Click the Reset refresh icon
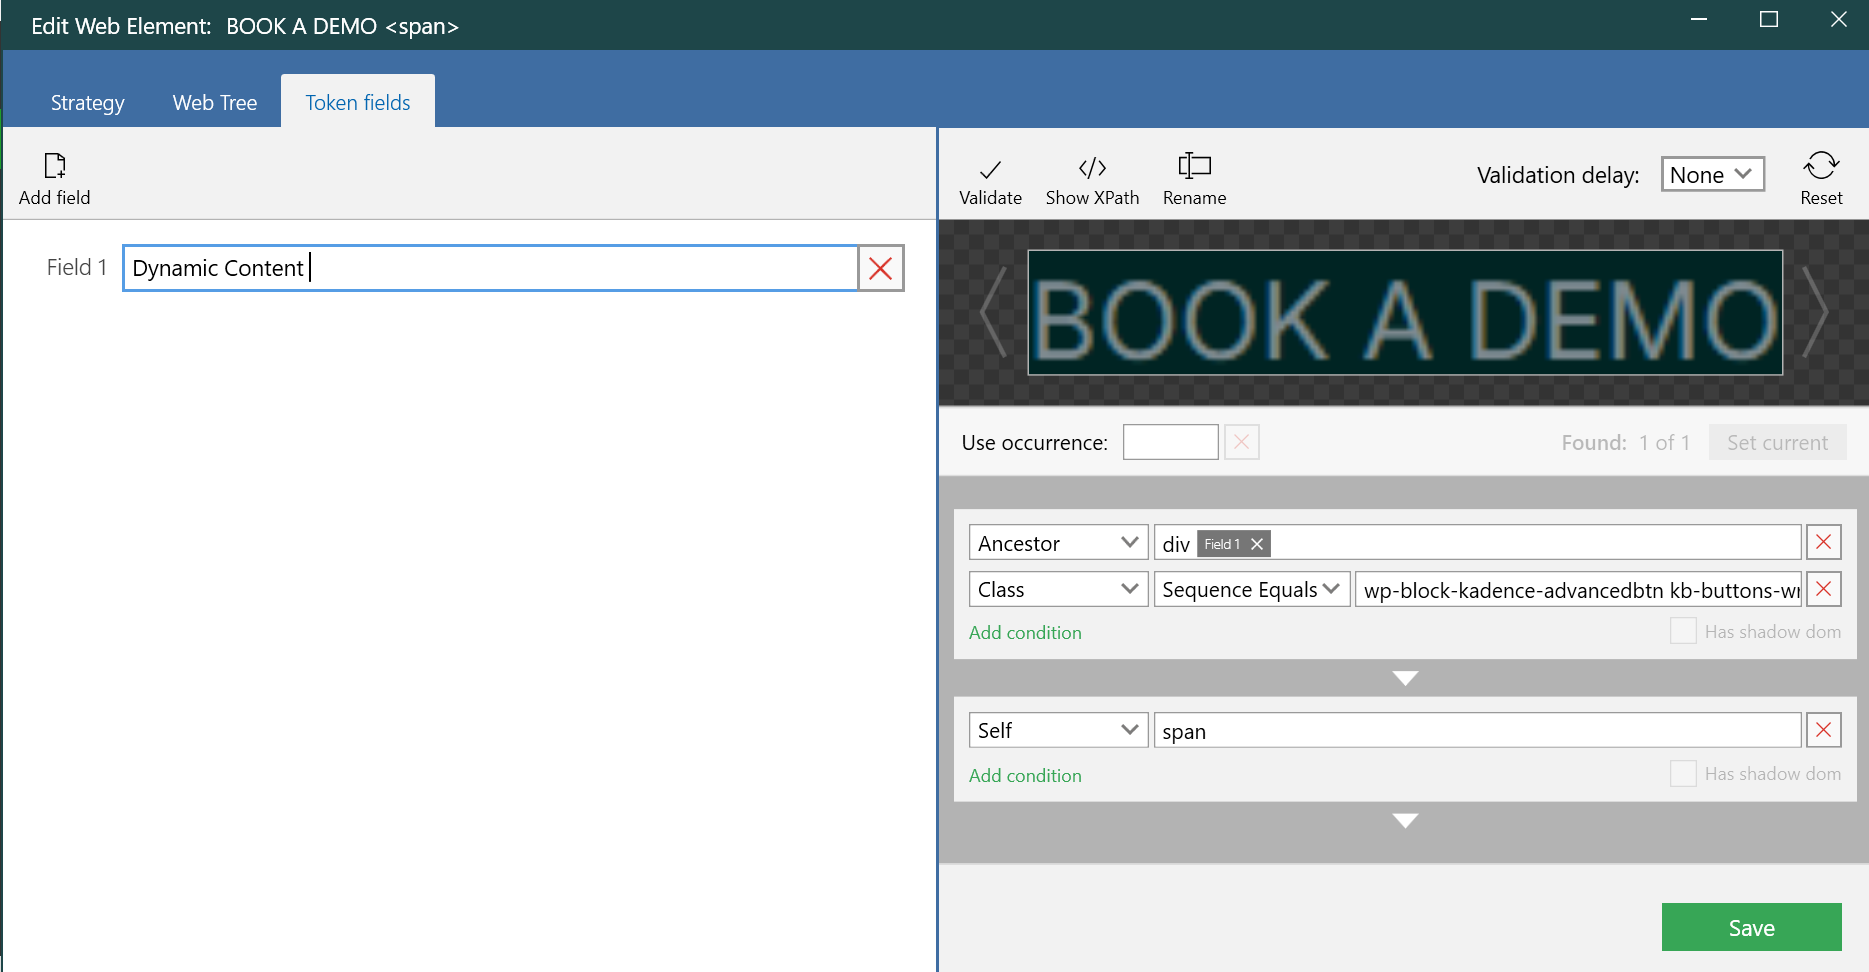Viewport: 1869px width, 972px height. click(x=1821, y=165)
